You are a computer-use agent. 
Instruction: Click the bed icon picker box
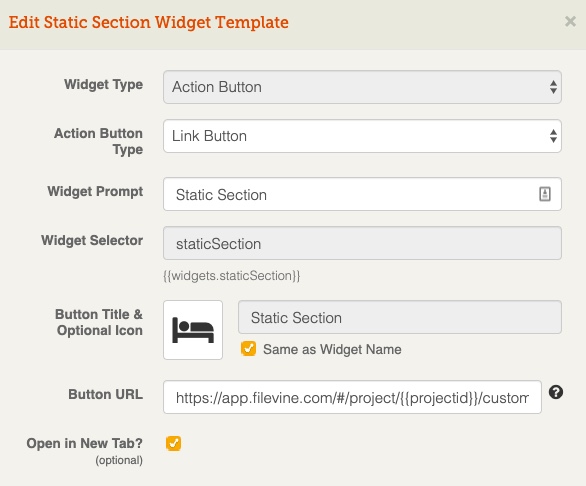click(193, 330)
